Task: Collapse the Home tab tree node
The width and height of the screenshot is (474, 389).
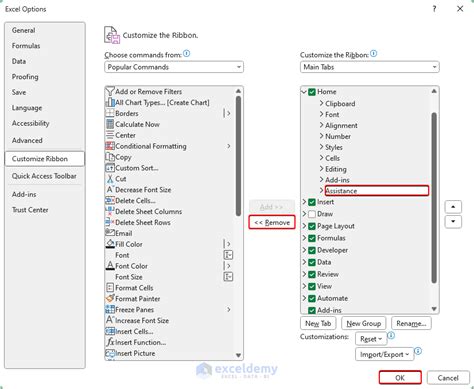Action: point(304,92)
